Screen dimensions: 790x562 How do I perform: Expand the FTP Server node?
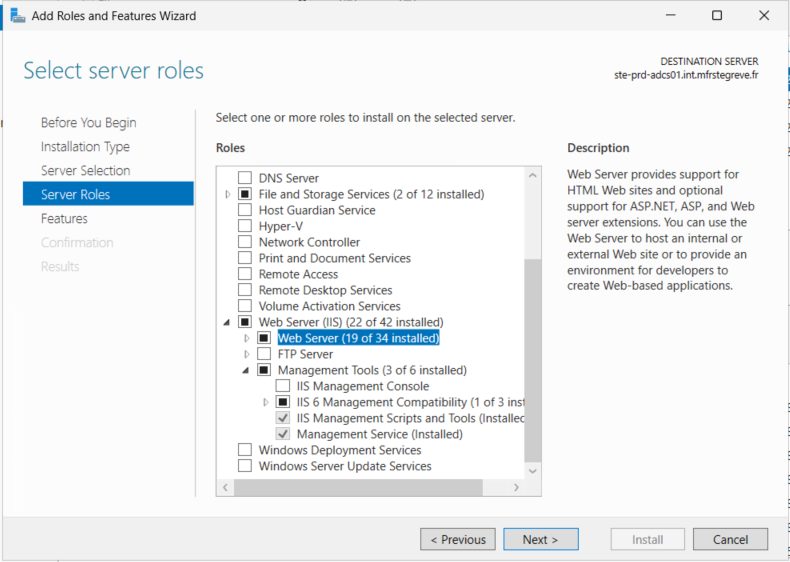[247, 354]
